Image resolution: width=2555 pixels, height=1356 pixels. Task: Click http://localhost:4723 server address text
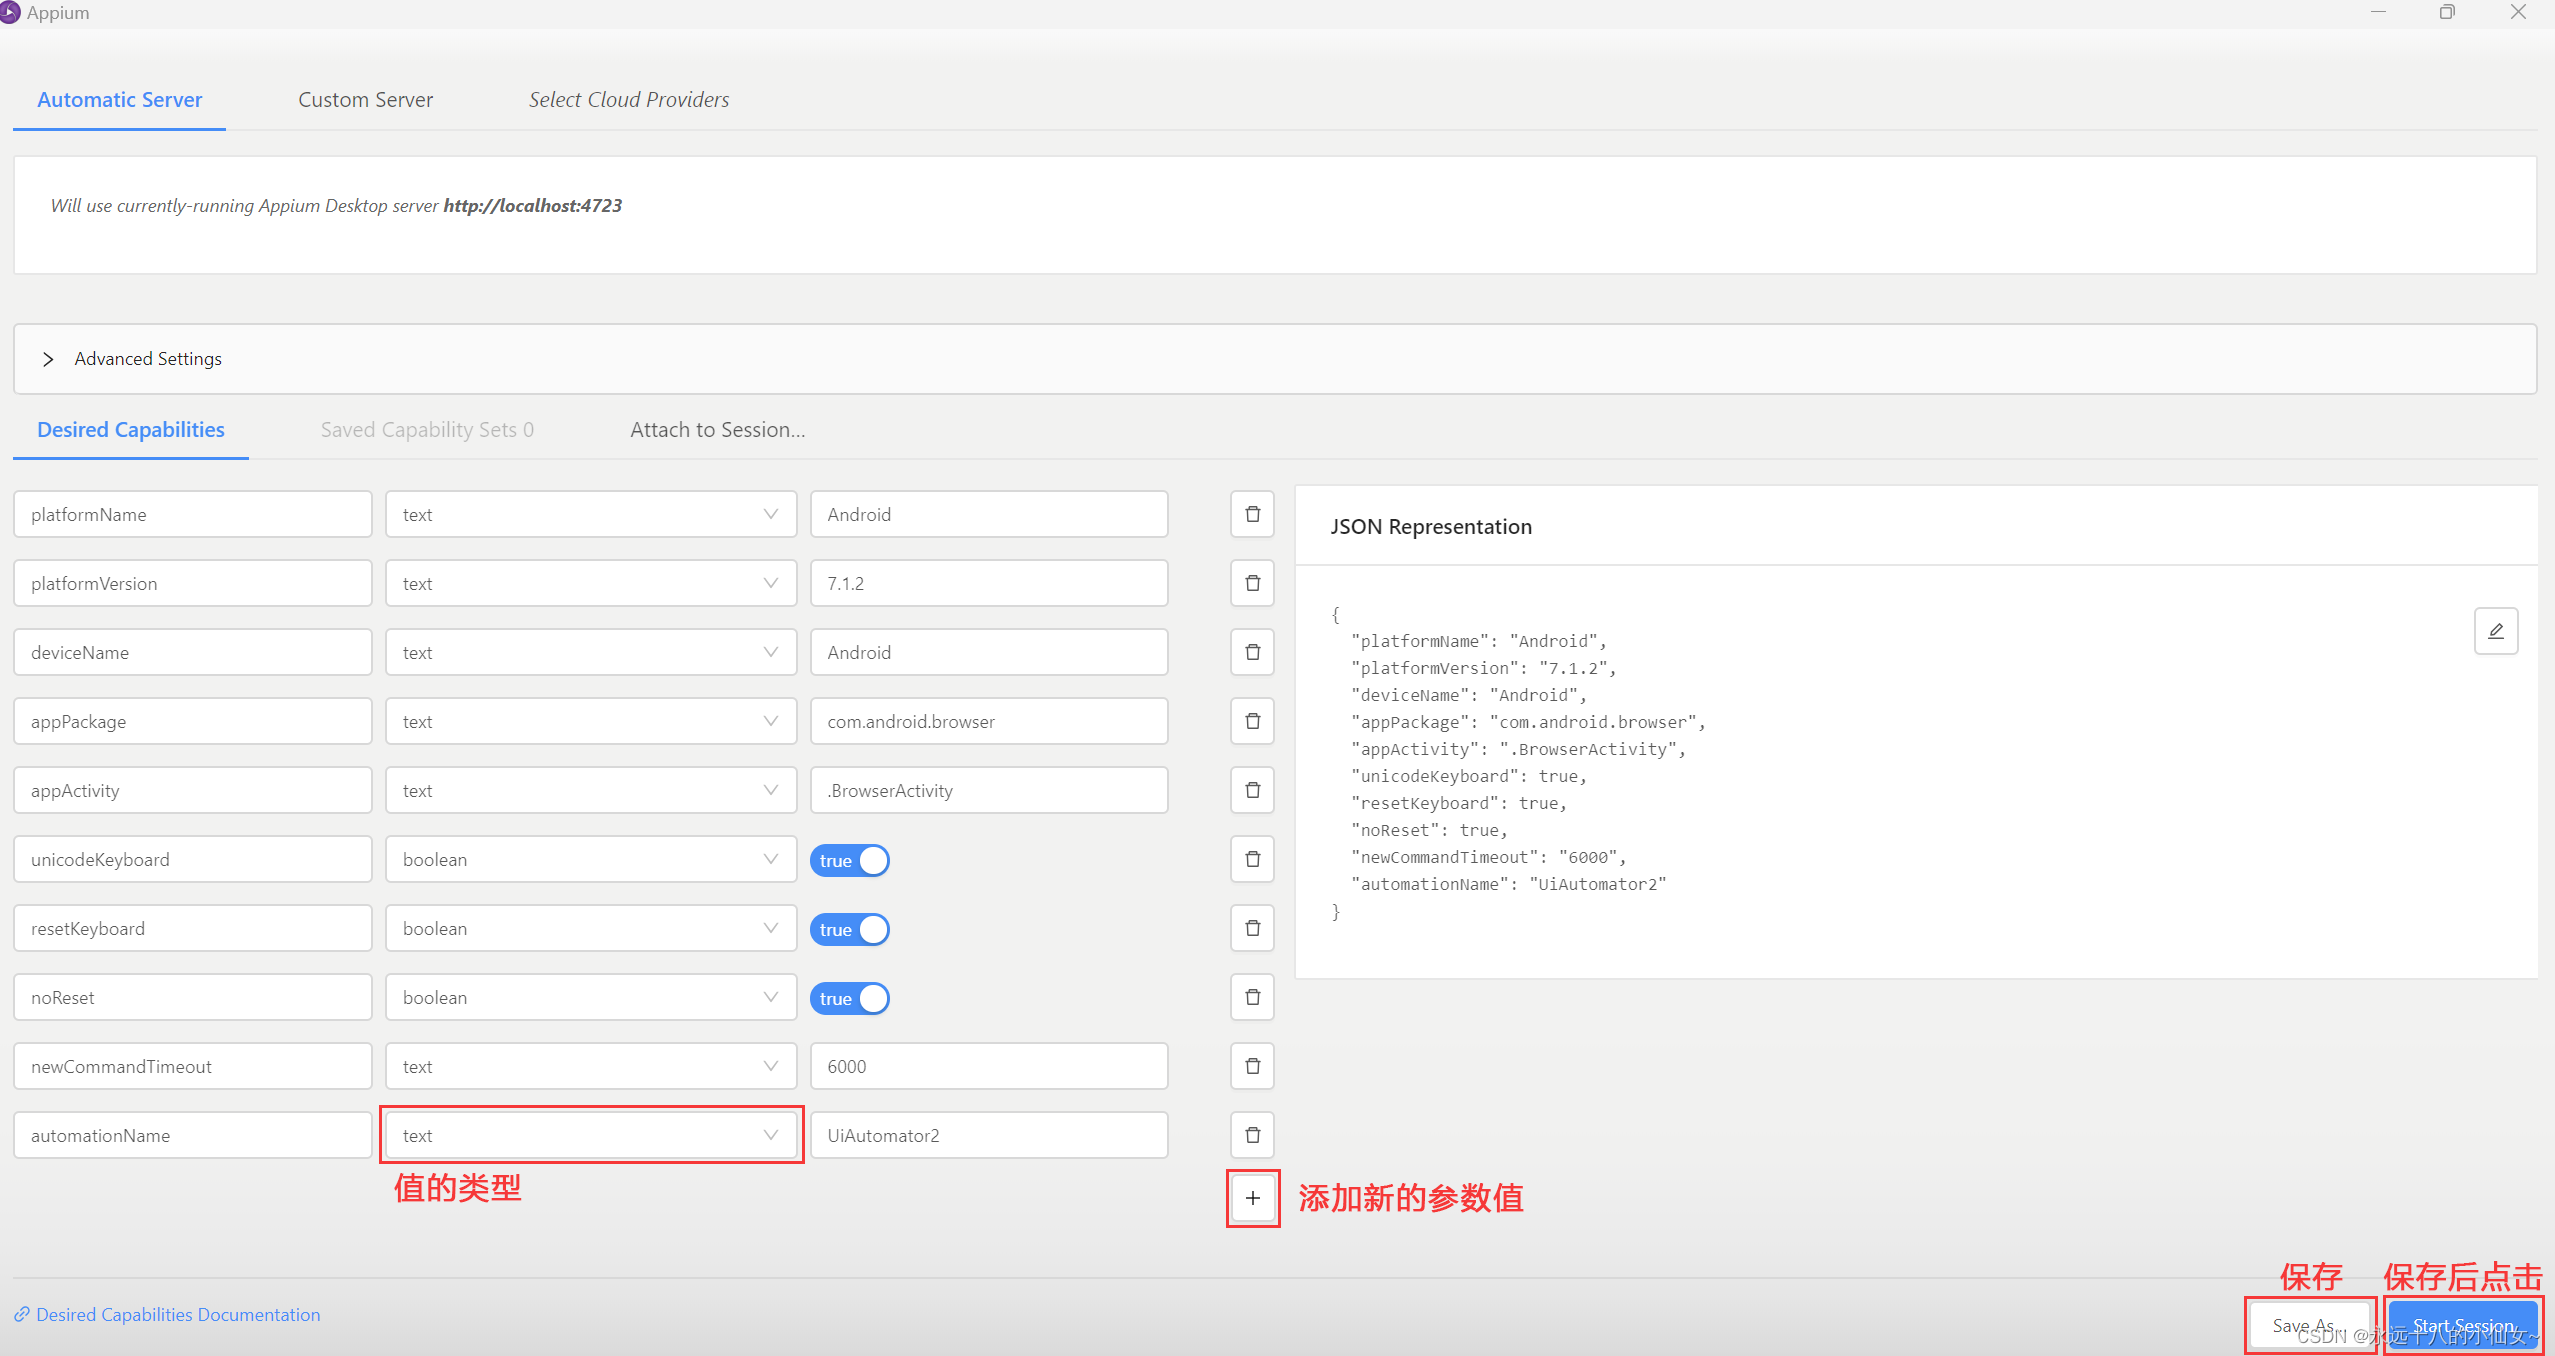(x=532, y=206)
